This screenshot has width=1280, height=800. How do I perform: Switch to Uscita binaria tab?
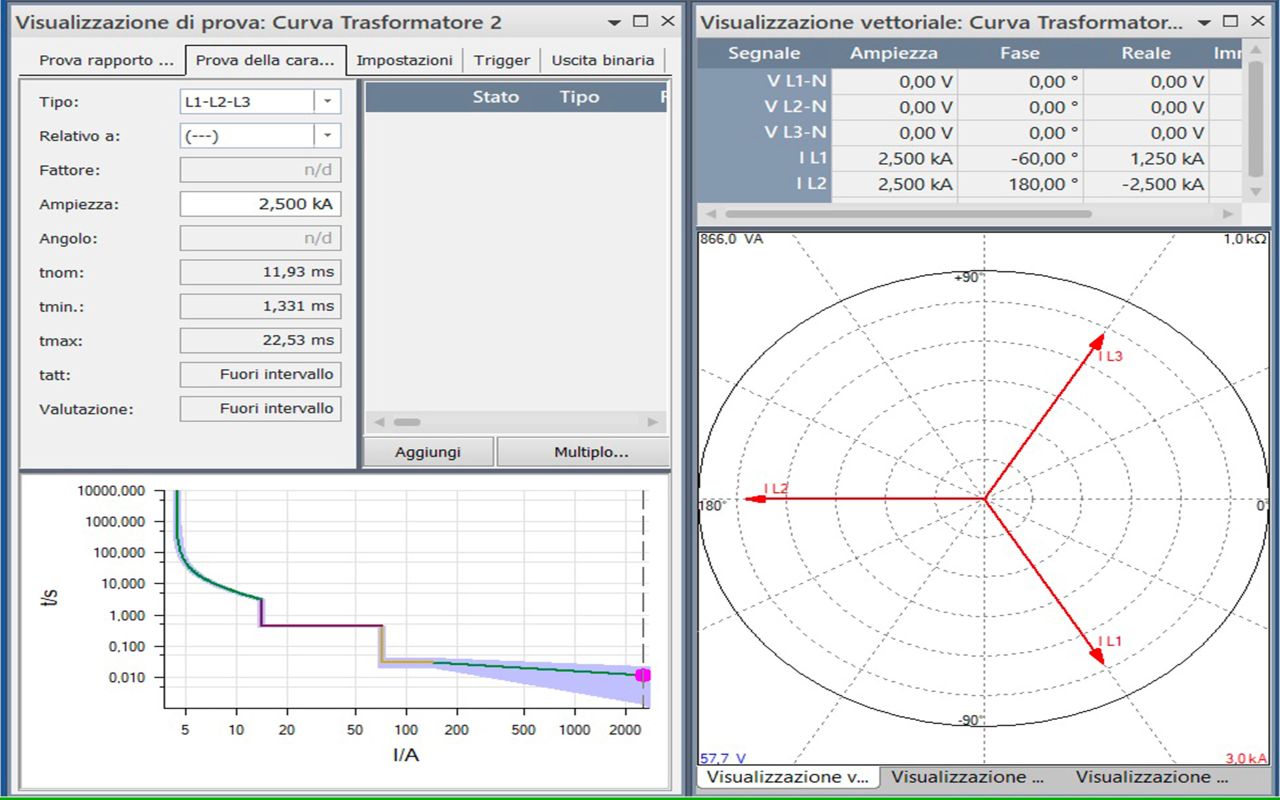(602, 60)
